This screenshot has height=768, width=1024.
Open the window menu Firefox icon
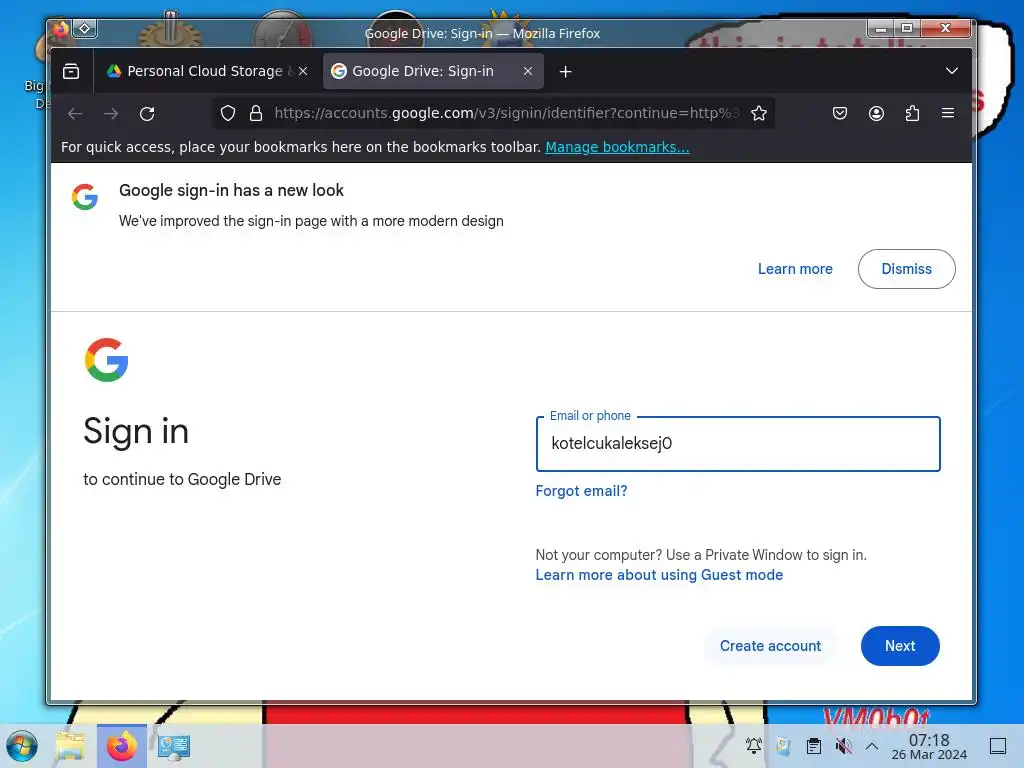(x=61, y=29)
